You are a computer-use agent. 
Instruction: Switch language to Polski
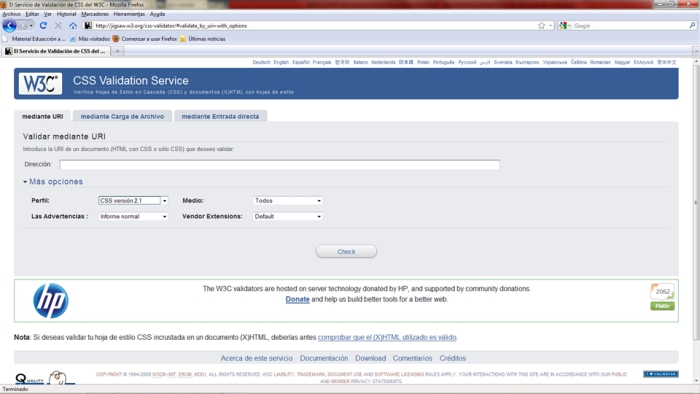423,62
